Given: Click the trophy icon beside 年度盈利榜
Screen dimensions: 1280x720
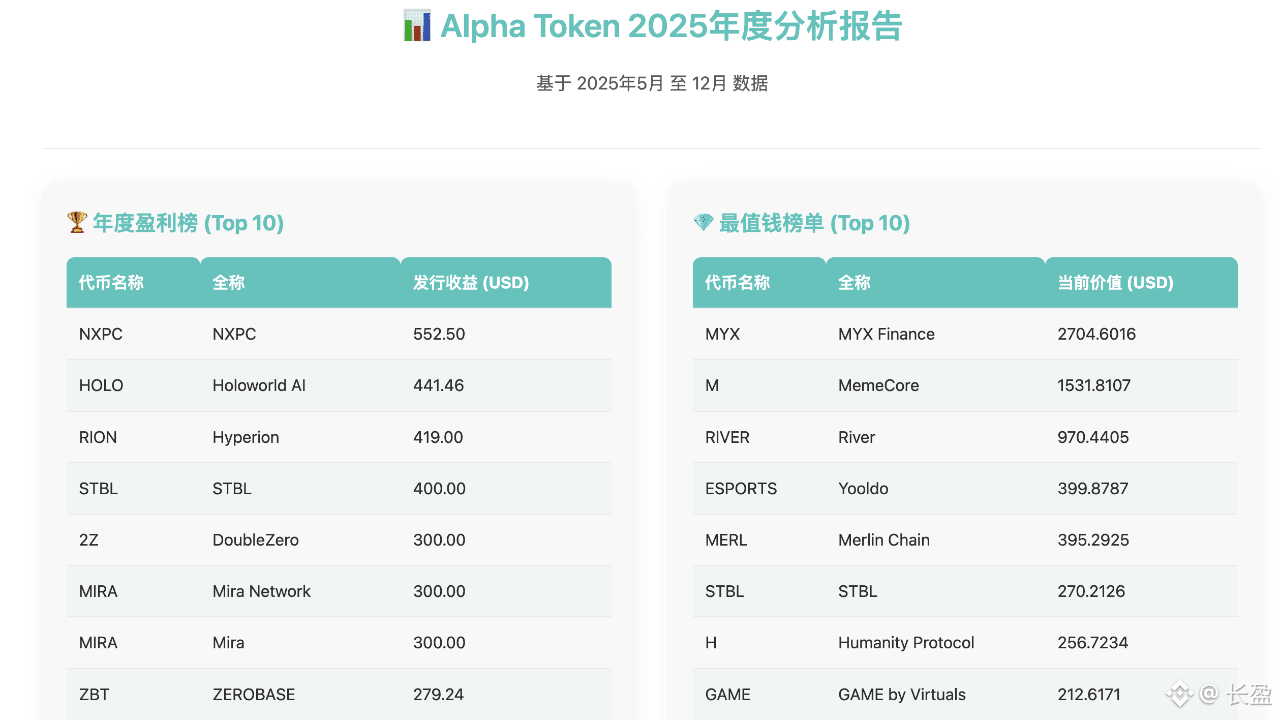Looking at the screenshot, I should (x=77, y=222).
